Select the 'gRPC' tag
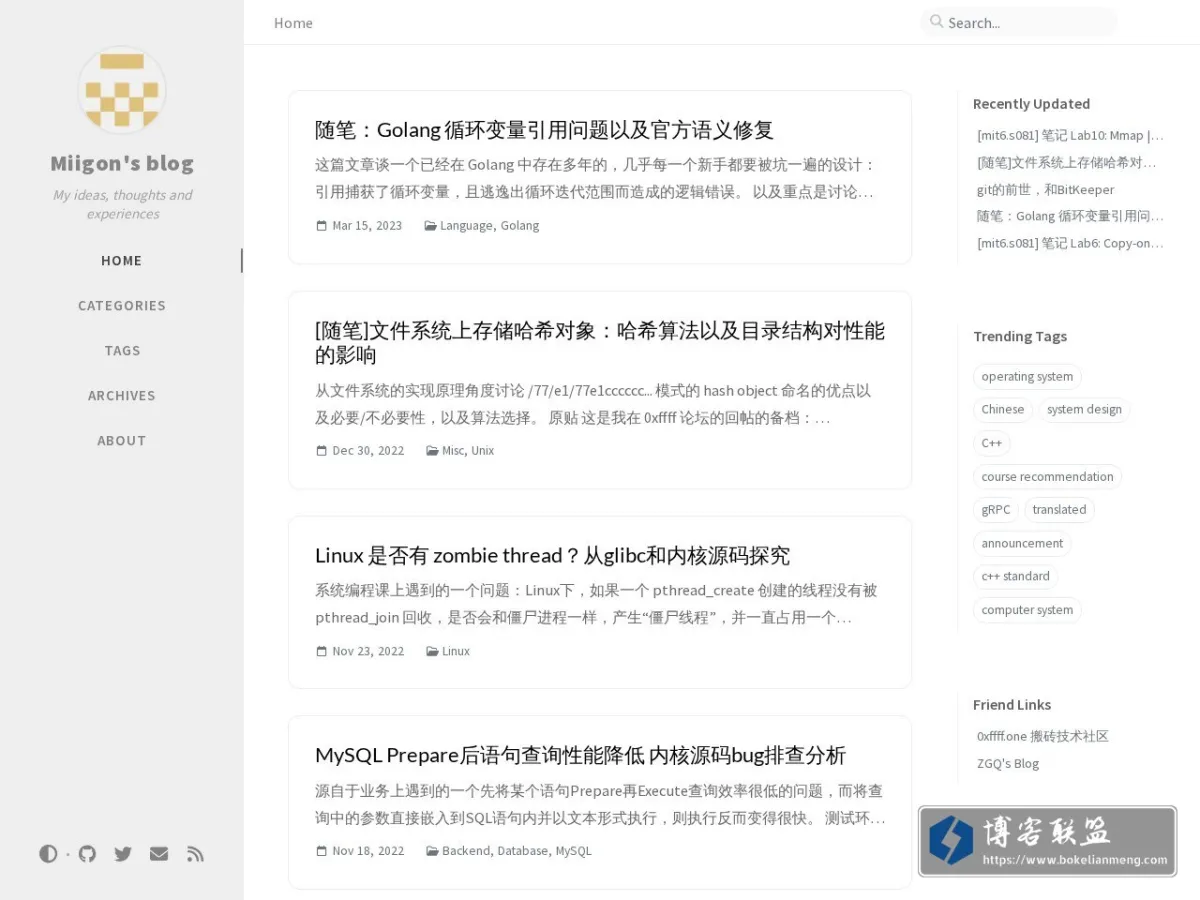1200x900 pixels. click(x=996, y=510)
